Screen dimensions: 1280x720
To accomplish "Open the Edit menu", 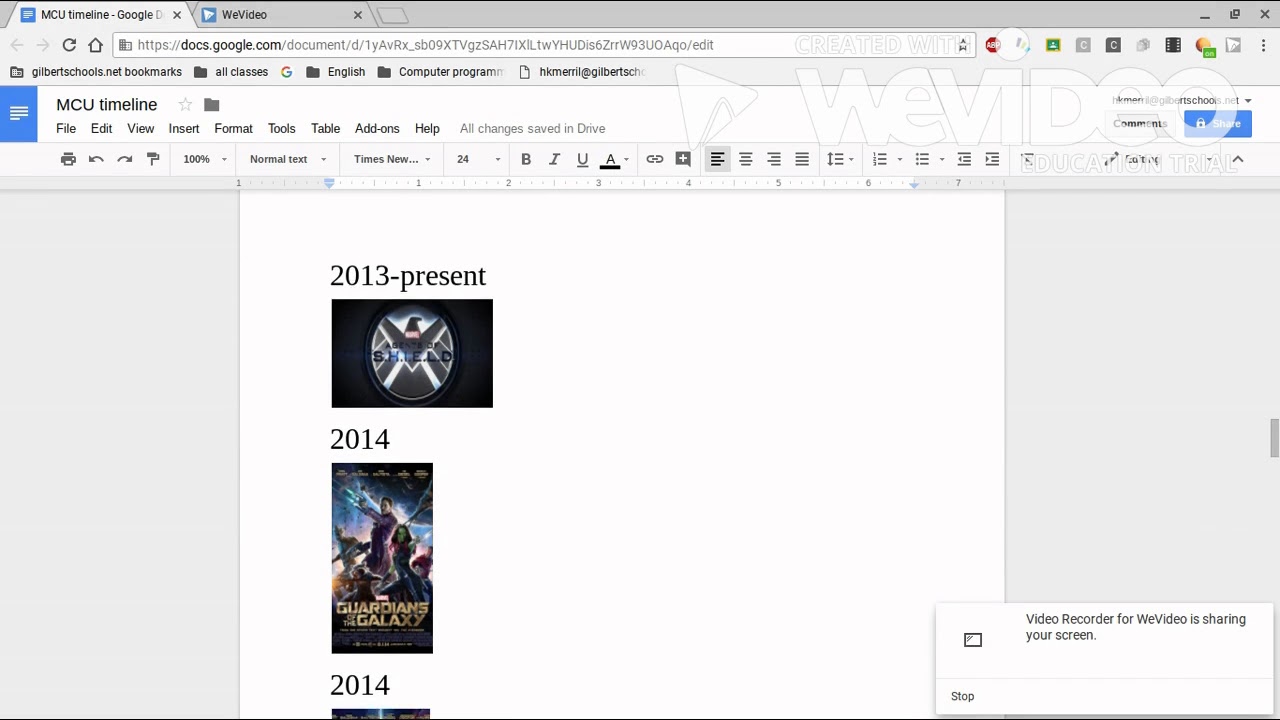I will (101, 128).
